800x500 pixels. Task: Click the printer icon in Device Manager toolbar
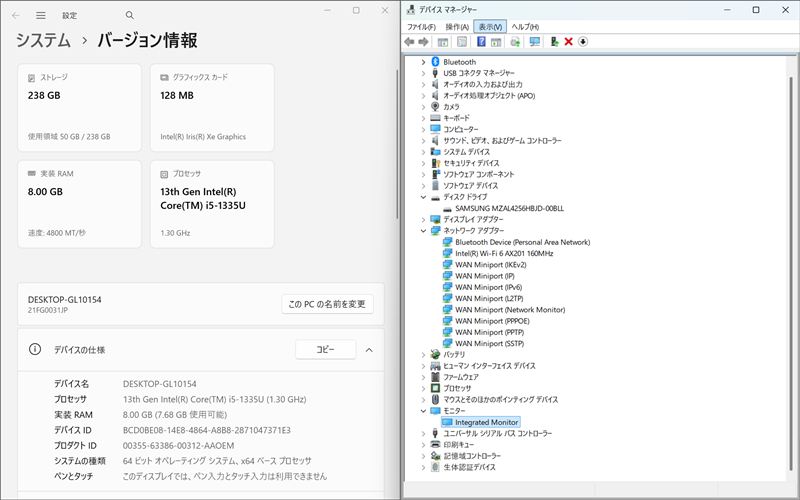(x=515, y=42)
